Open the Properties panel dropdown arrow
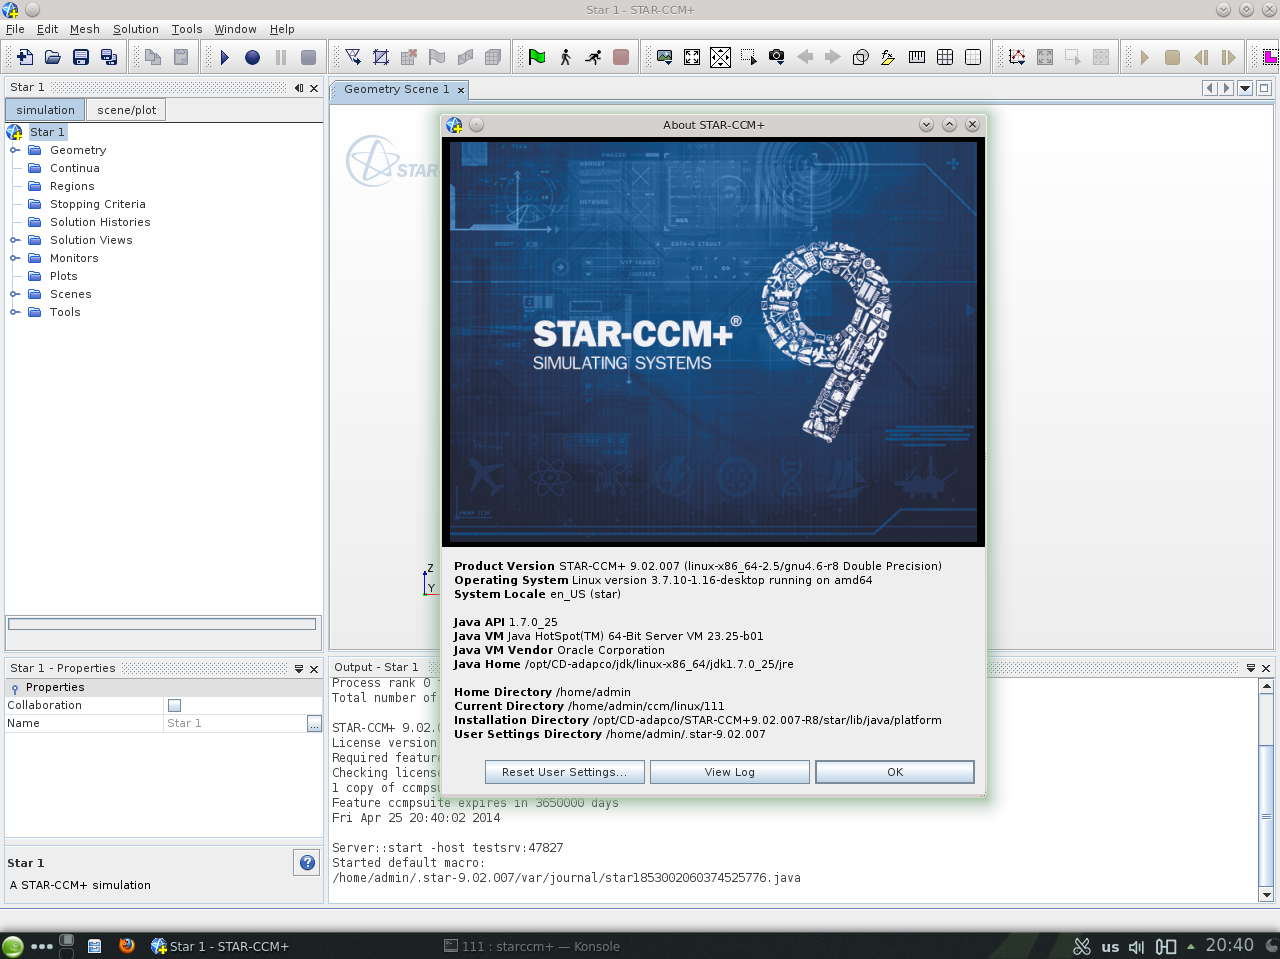 [298, 668]
